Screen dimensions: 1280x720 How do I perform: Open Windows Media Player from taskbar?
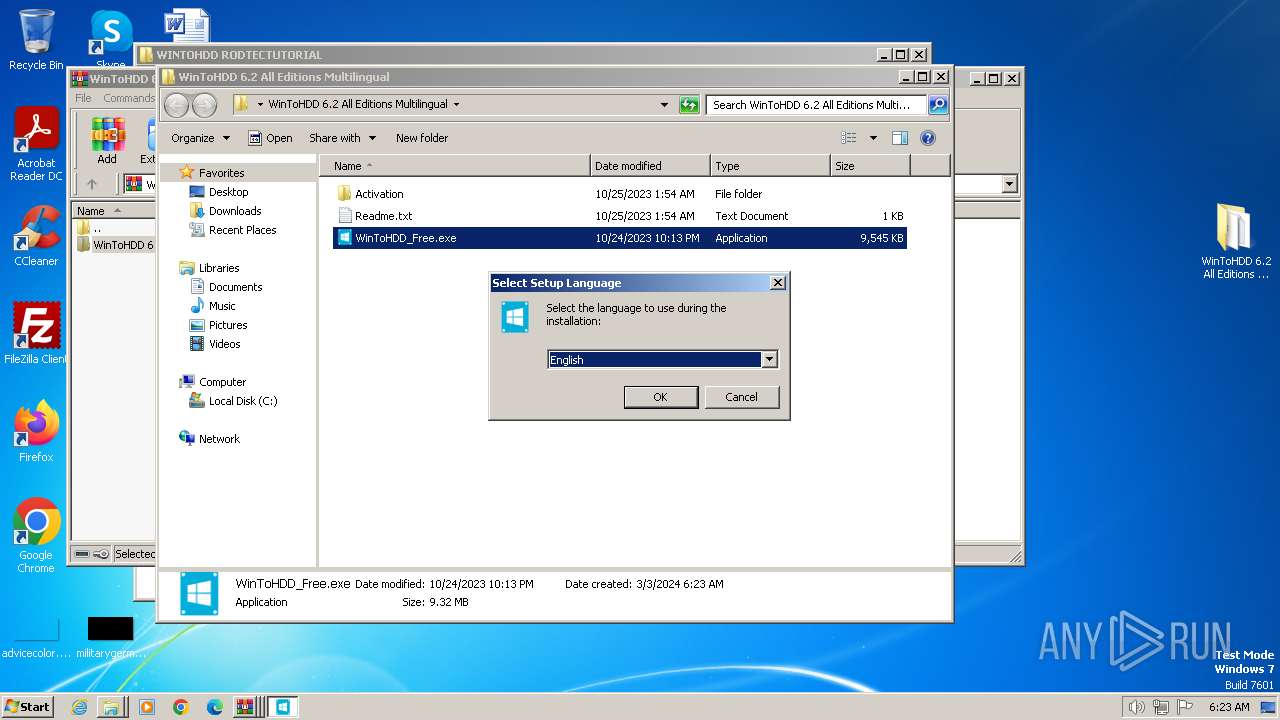tap(147, 707)
